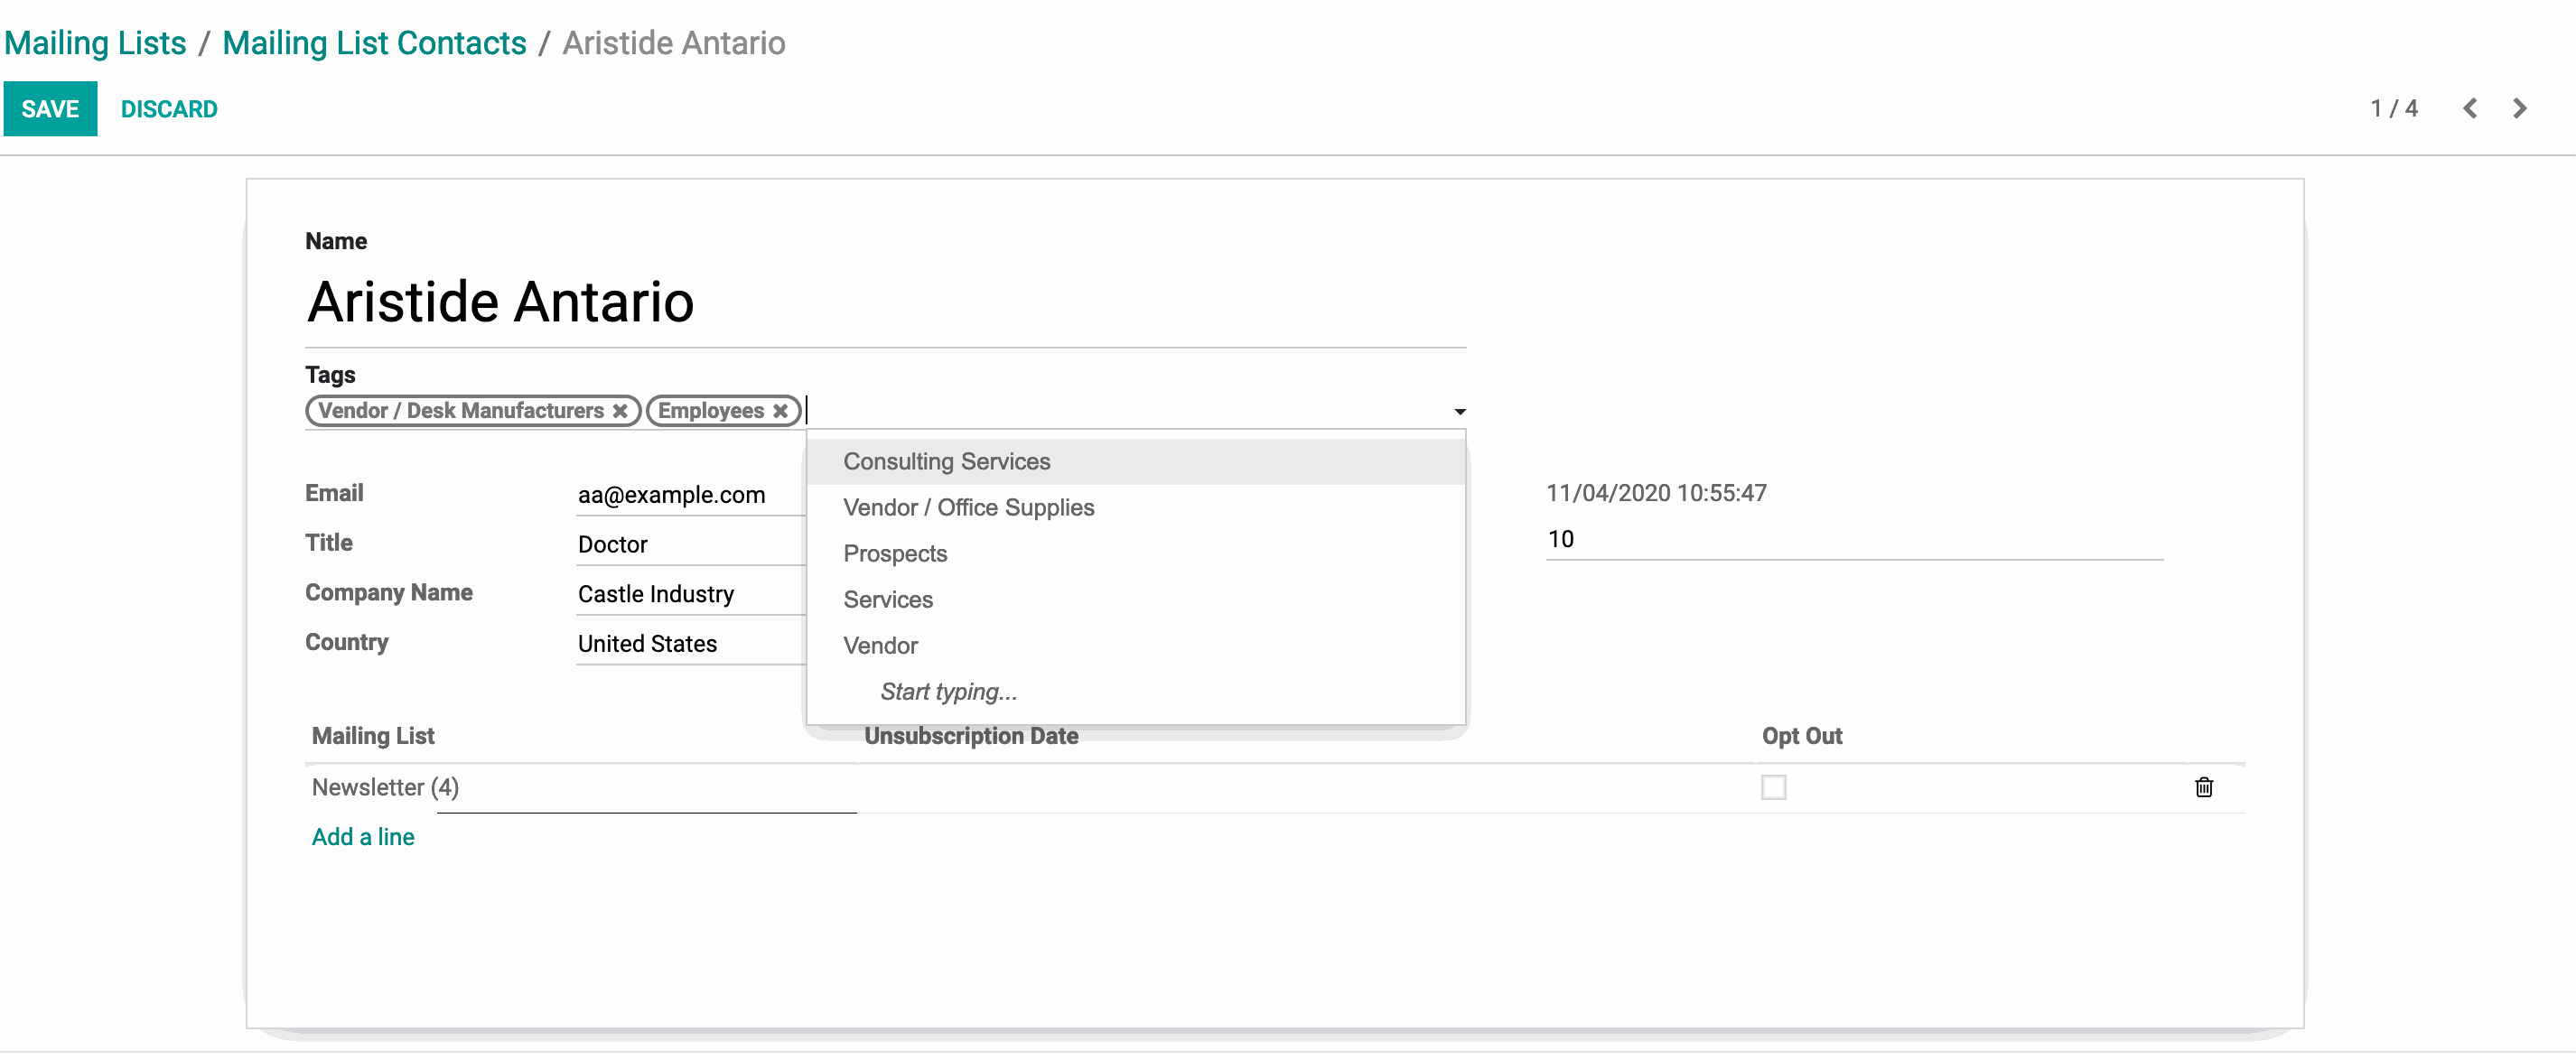Go to the previous contact record

[x=2469, y=109]
